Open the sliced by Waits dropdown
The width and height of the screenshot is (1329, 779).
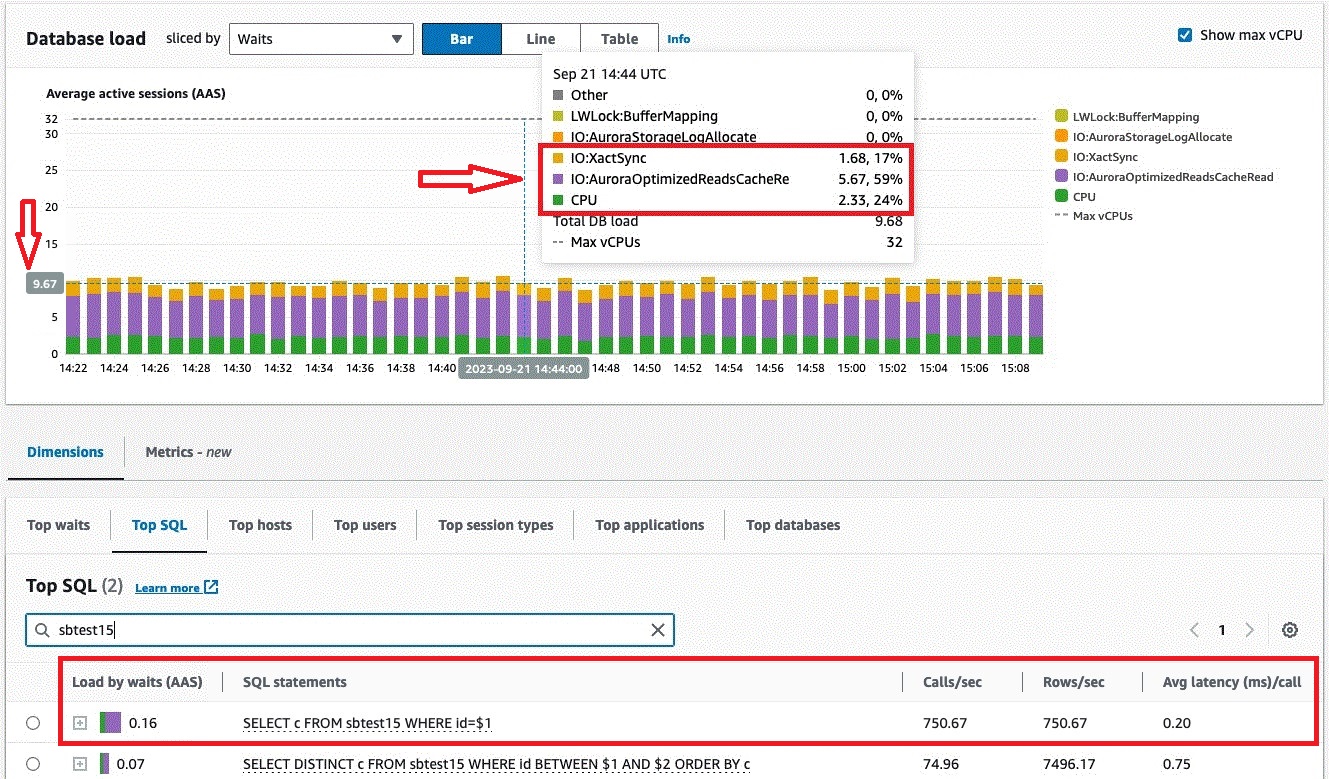(321, 39)
